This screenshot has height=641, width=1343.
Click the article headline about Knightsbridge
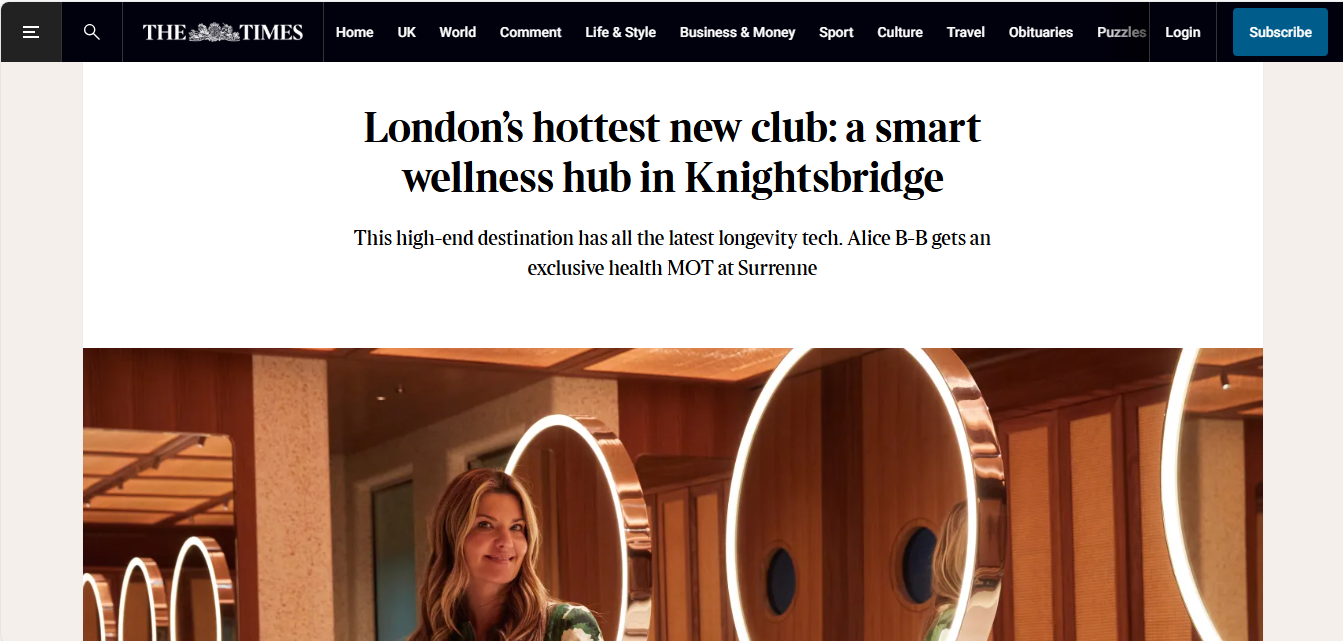pyautogui.click(x=672, y=152)
